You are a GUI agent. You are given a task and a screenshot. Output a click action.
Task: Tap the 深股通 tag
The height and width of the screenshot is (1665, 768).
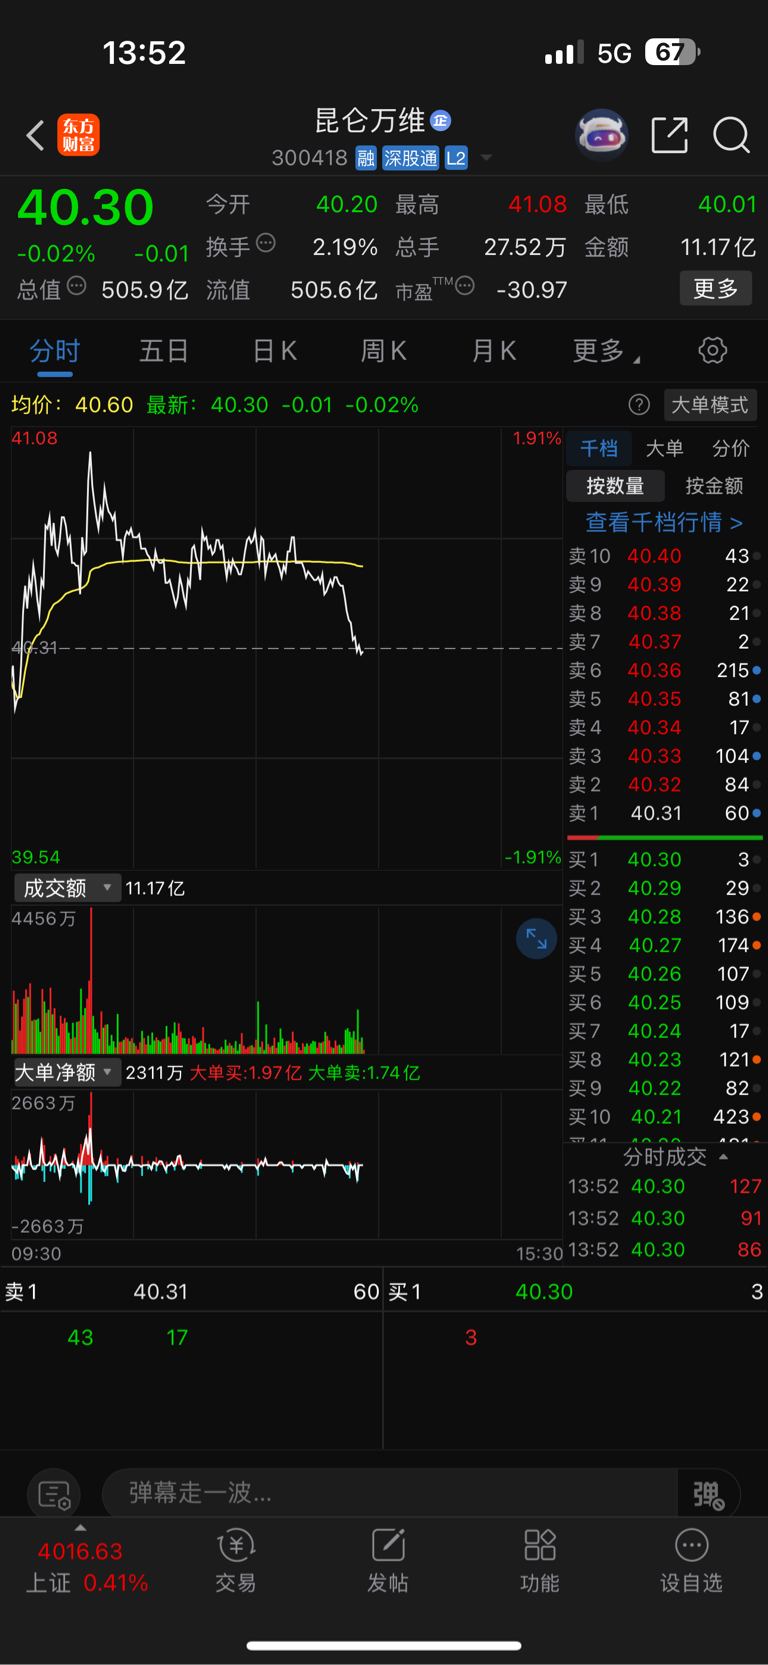click(411, 158)
